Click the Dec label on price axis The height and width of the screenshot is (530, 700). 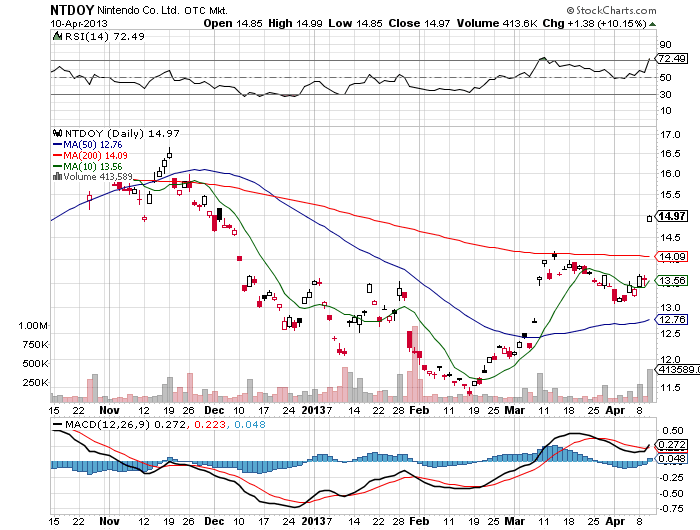tap(214, 410)
